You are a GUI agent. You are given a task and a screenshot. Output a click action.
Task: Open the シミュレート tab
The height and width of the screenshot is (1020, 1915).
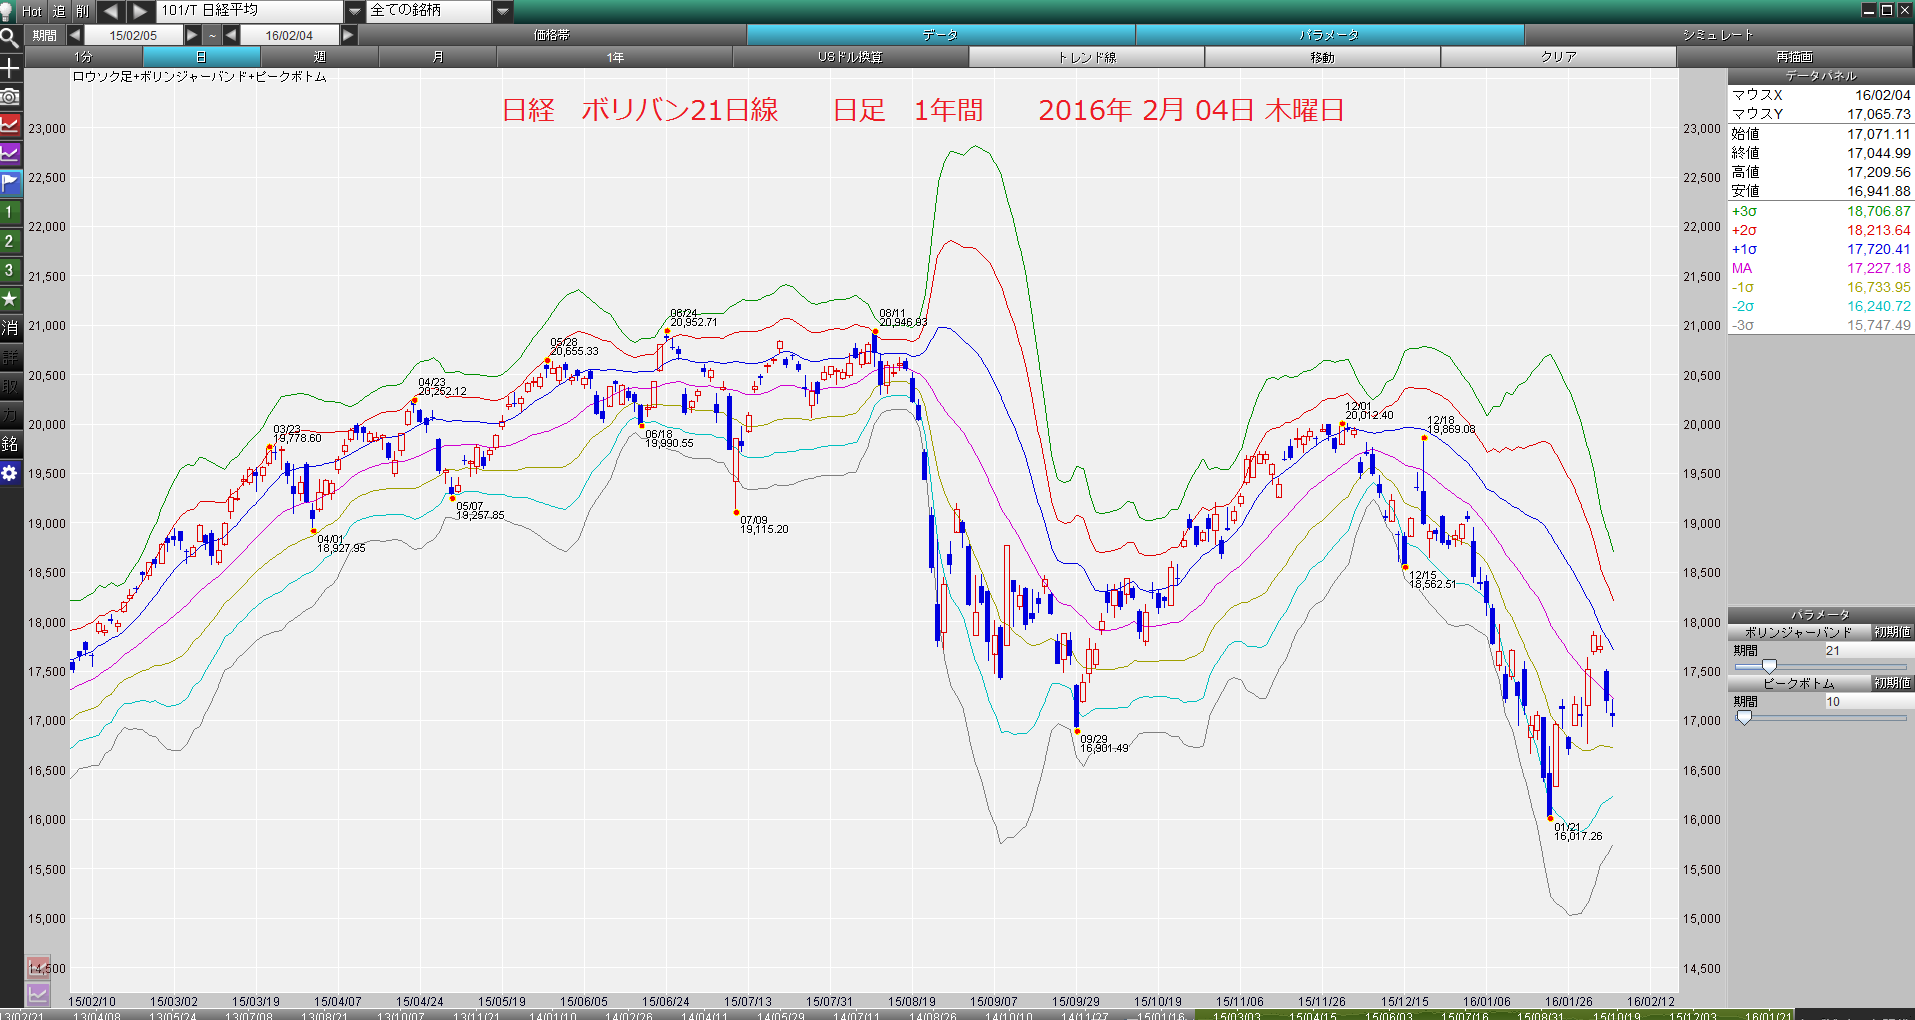1719,35
